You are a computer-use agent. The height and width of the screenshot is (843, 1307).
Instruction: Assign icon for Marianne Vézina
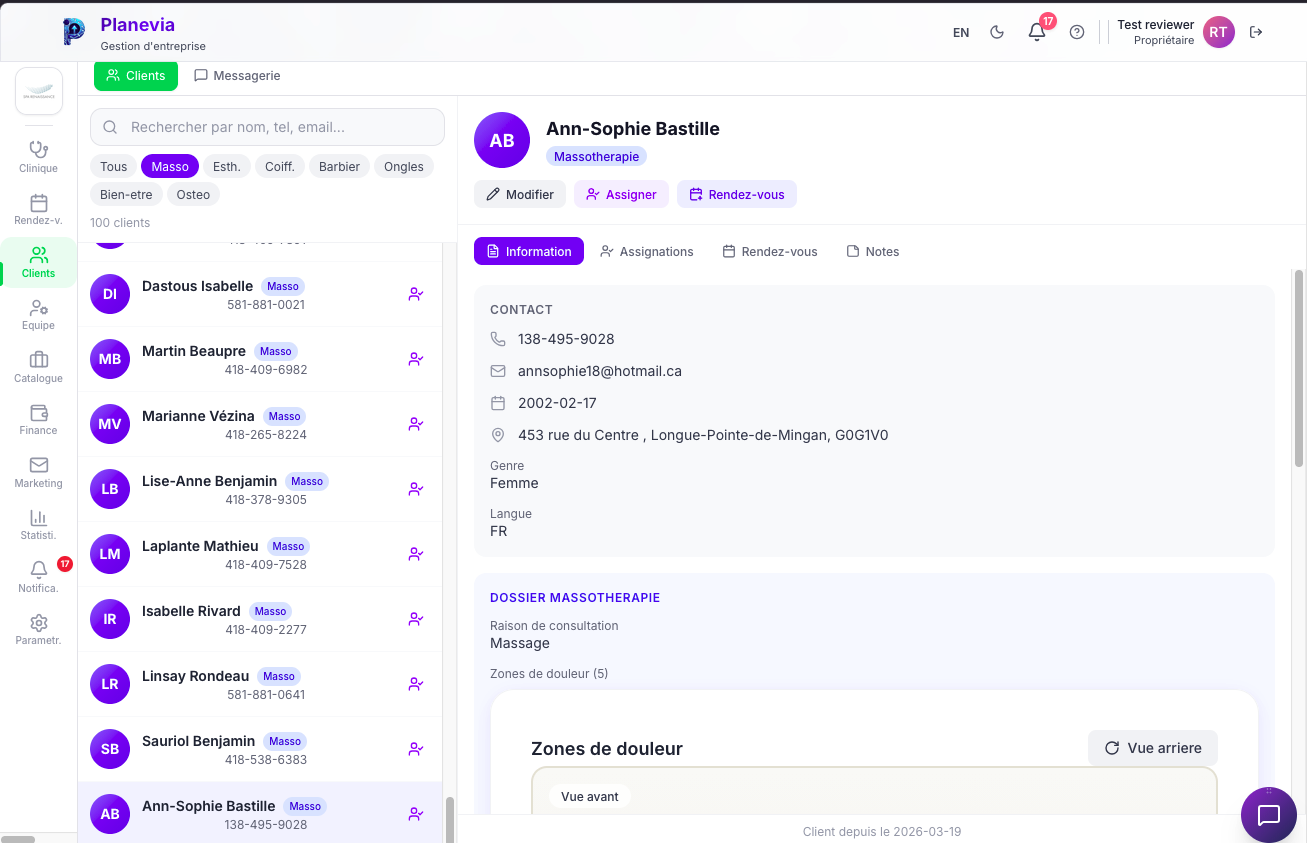pos(416,424)
